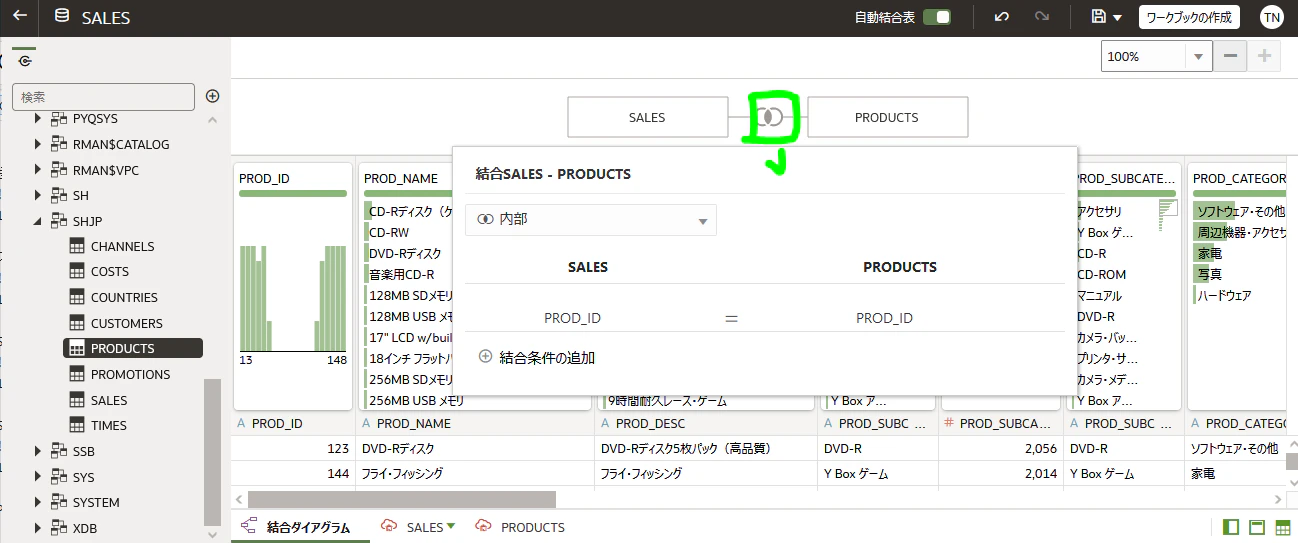Click the data grid layout icon
Viewport: 1298px width, 543px height.
(x=1283, y=527)
